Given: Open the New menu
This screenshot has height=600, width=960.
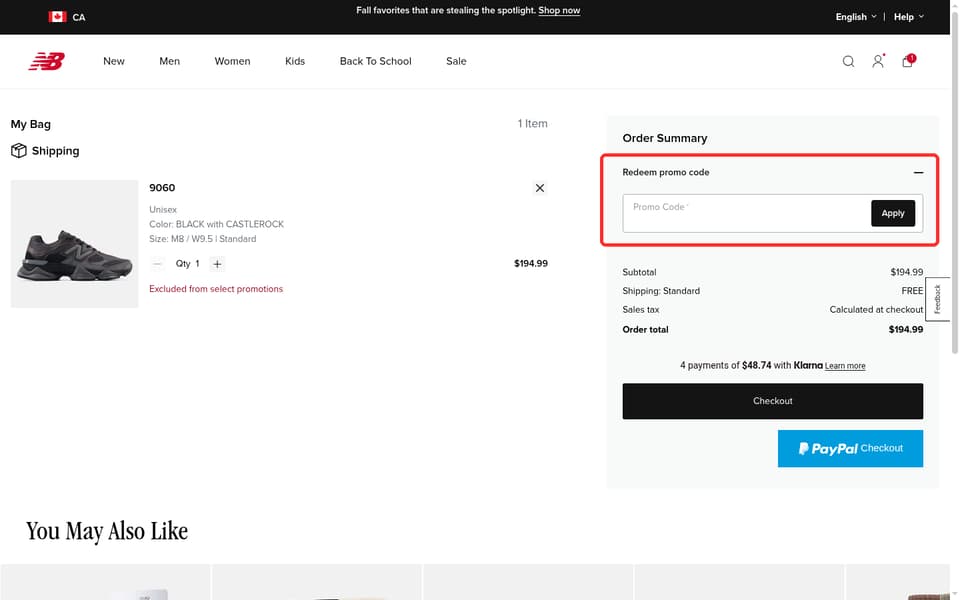Looking at the screenshot, I should [114, 61].
